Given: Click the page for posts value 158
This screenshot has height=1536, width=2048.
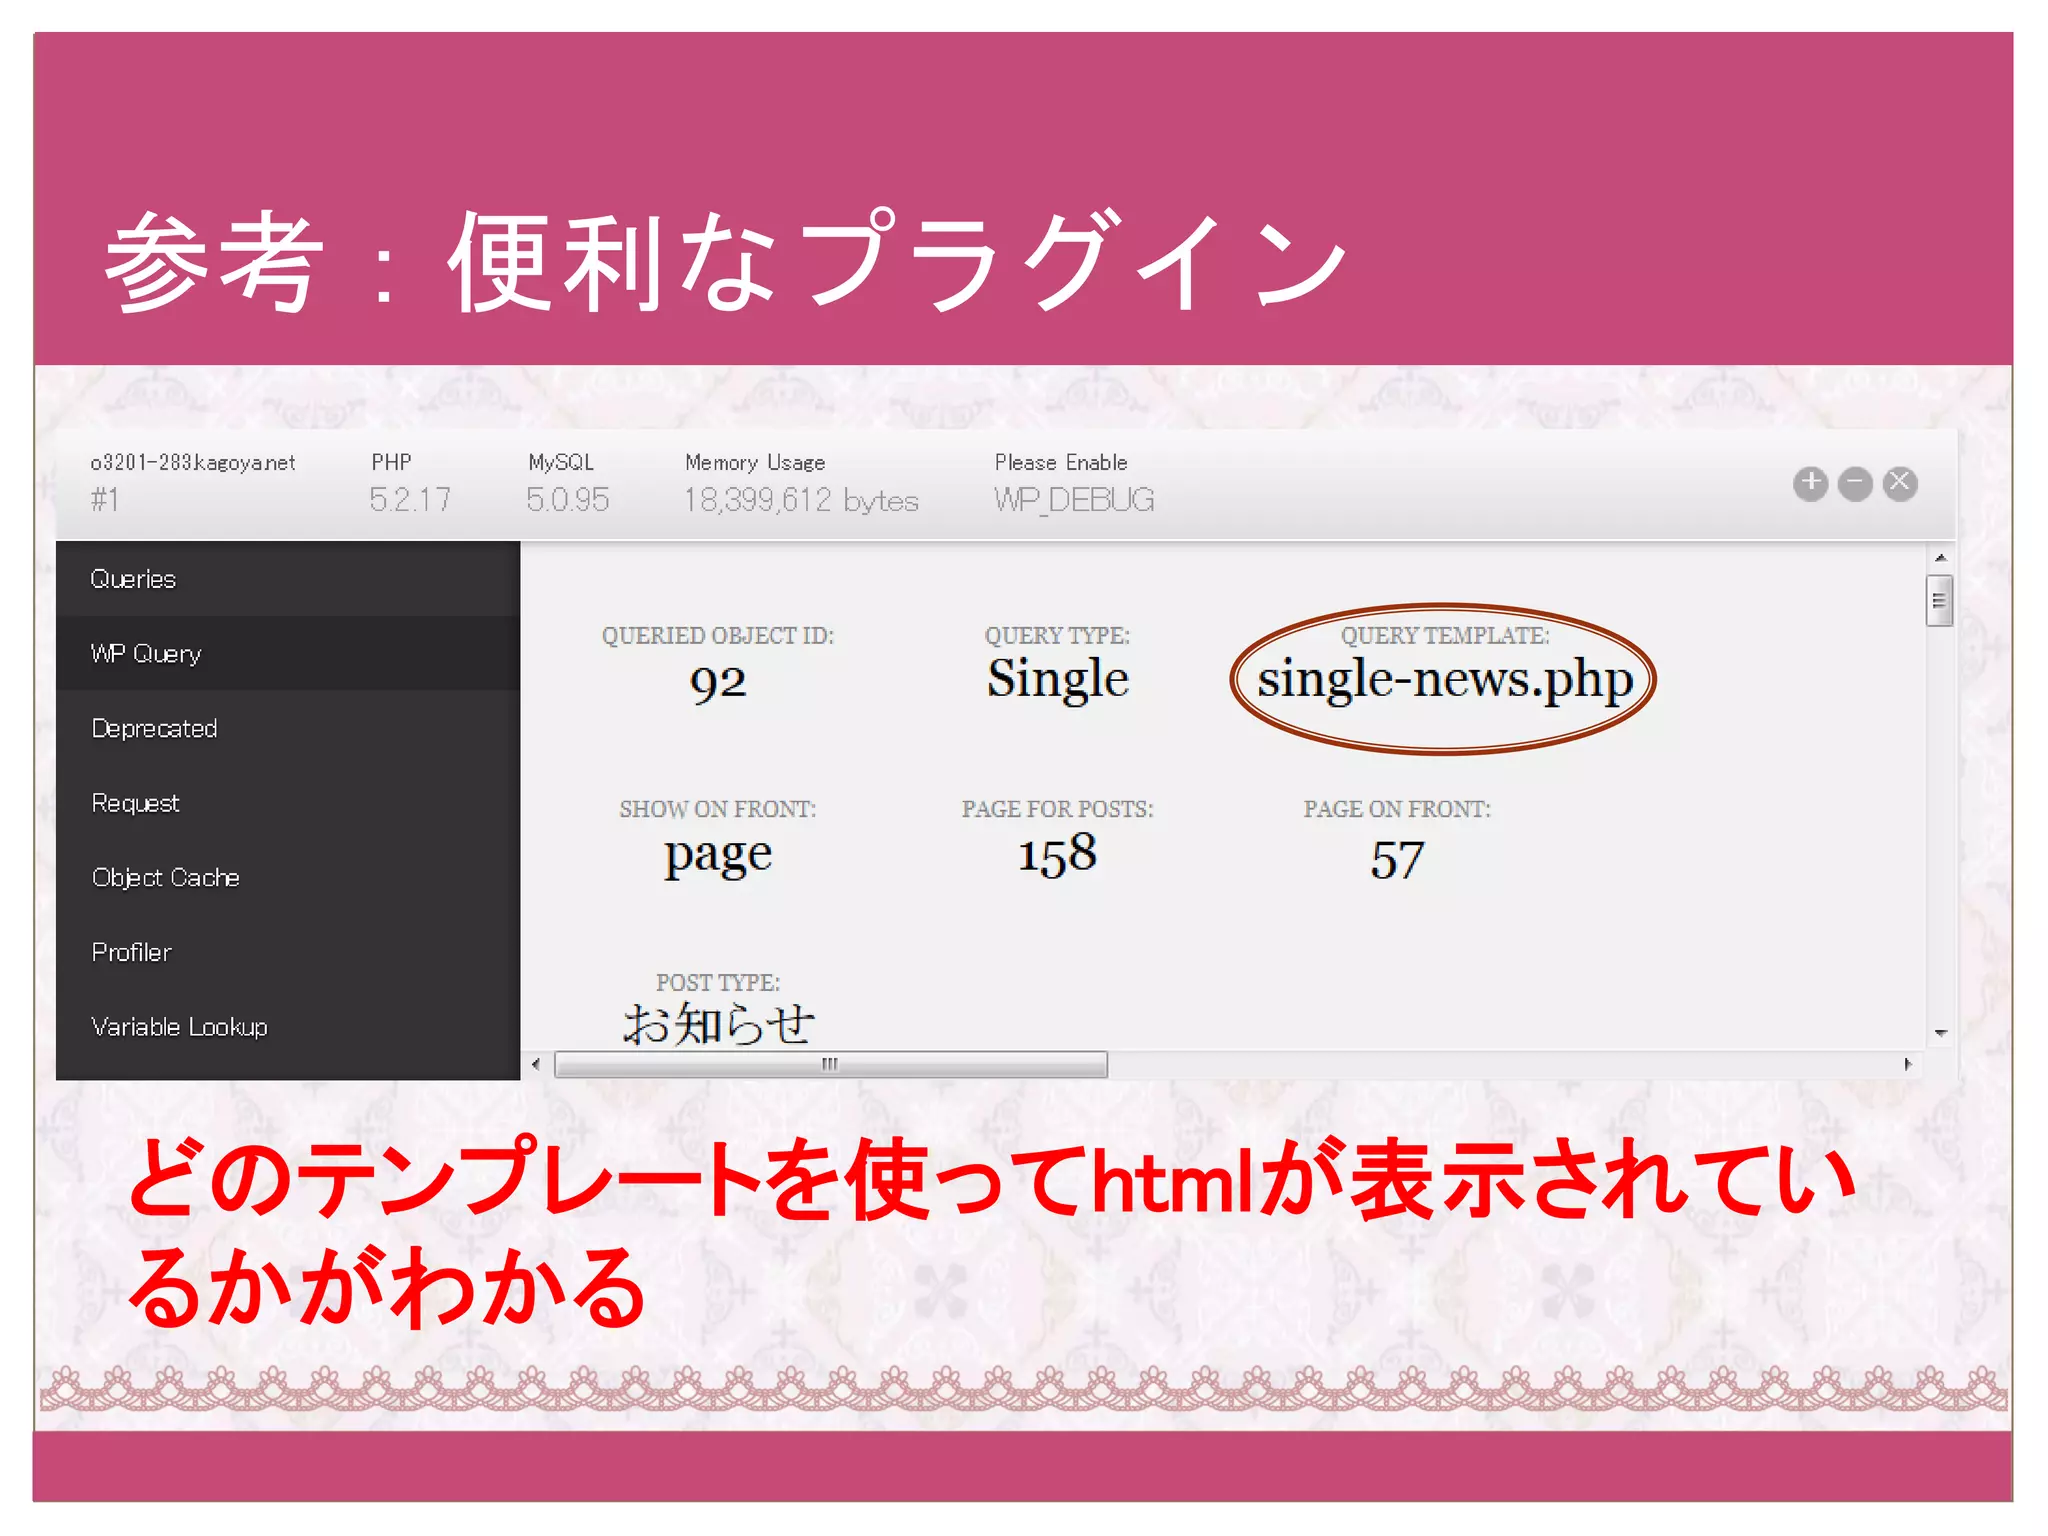Looking at the screenshot, I should tap(1057, 855).
